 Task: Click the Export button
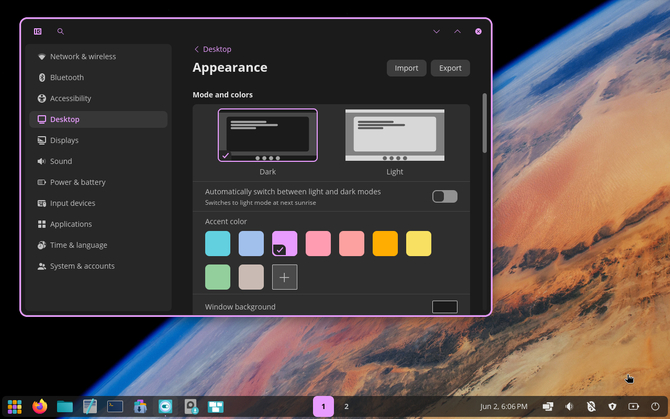pos(450,68)
